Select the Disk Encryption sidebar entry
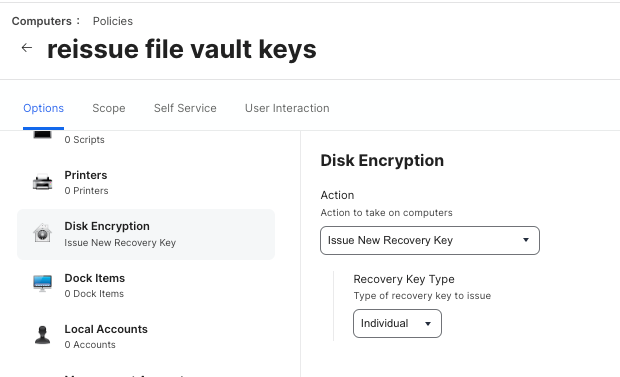 146,234
